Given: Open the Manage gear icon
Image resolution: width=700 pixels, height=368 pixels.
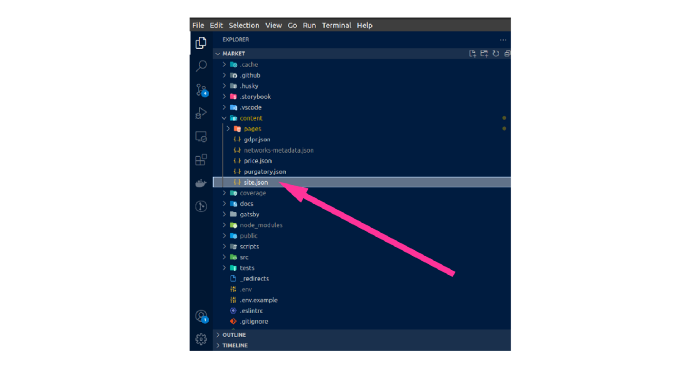Looking at the screenshot, I should (x=201, y=339).
